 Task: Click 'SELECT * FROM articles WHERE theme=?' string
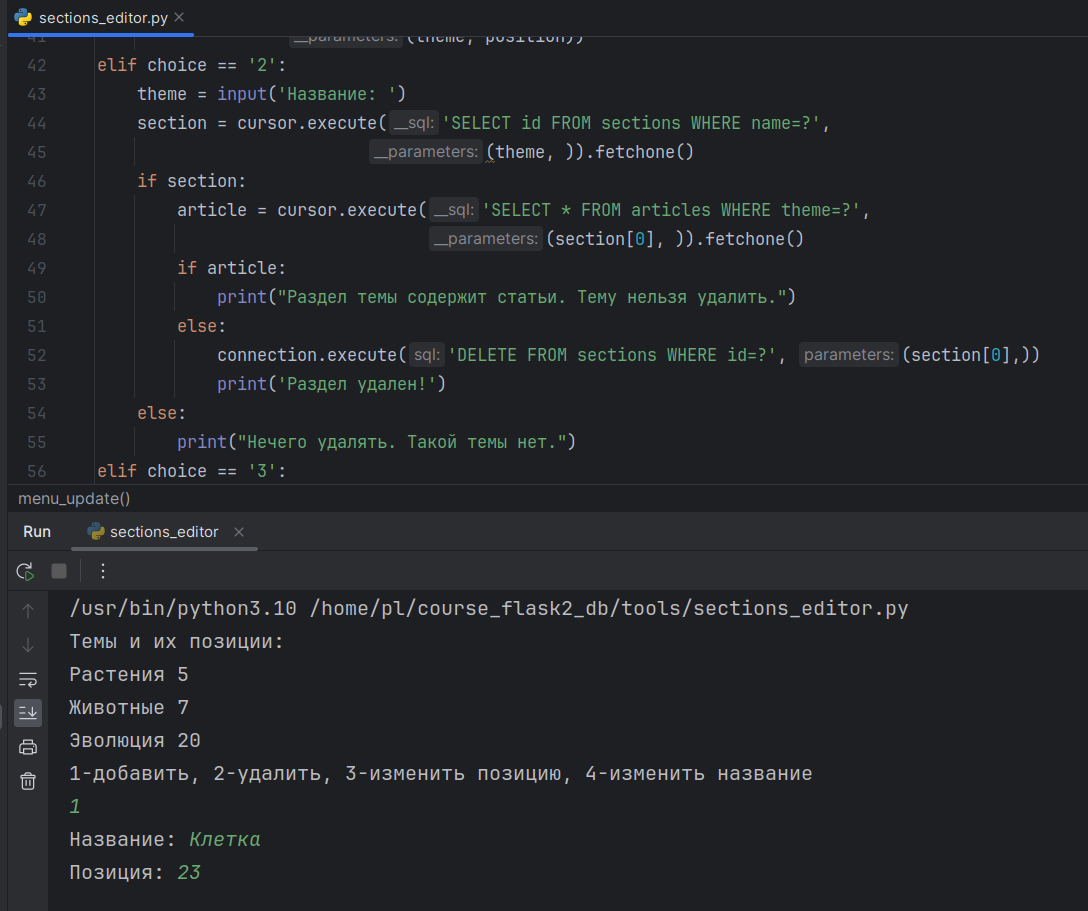coord(671,210)
